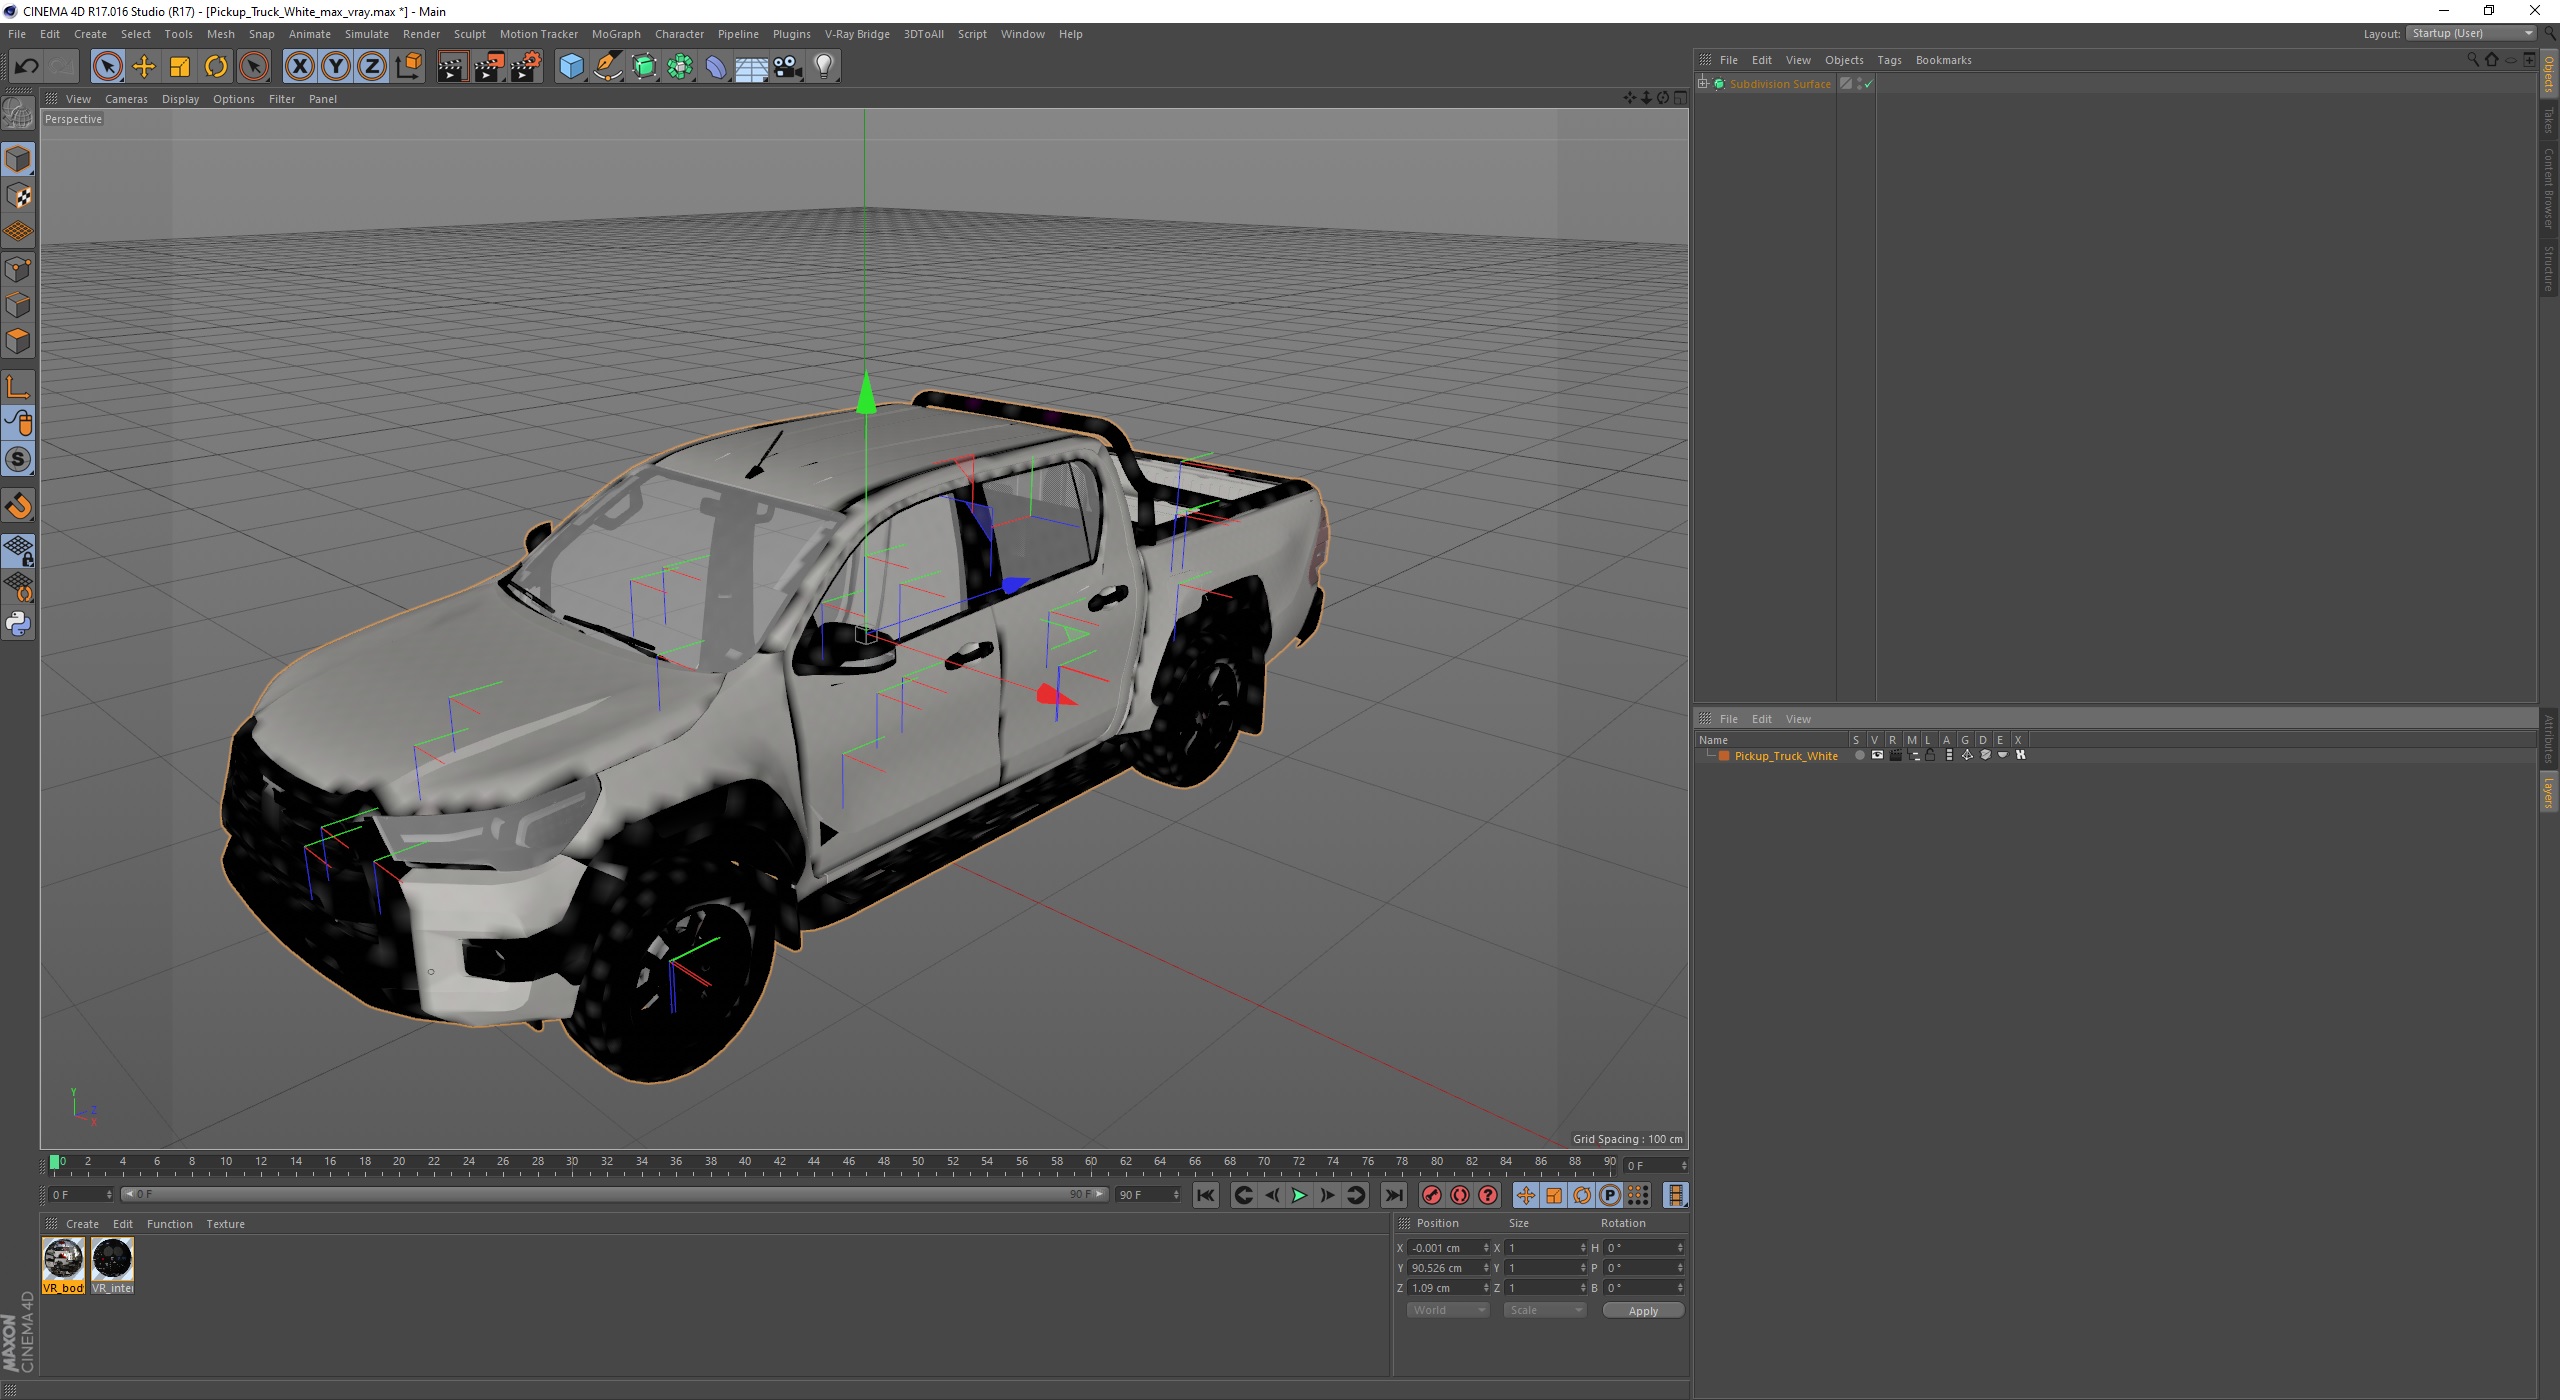
Task: Select the Scale tool in top toolbar
Action: (x=180, y=67)
